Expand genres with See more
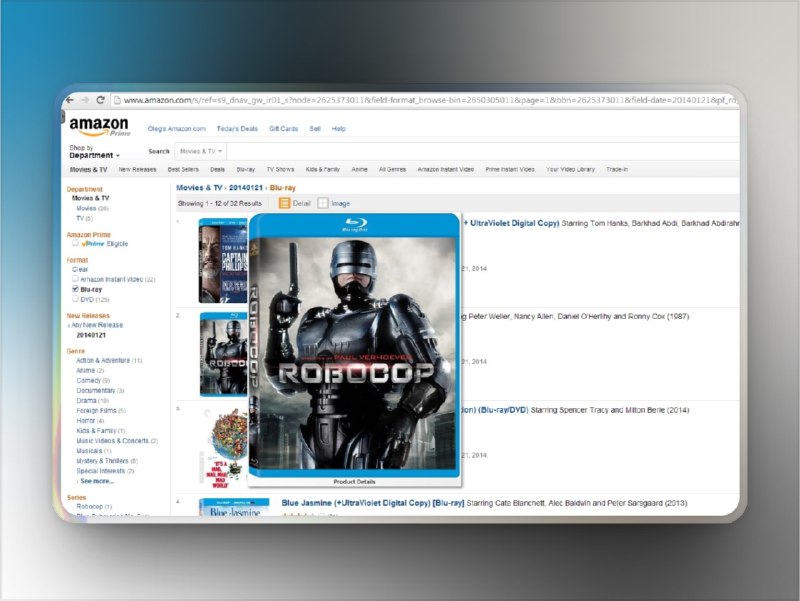This screenshot has height=601, width=800. (x=97, y=481)
